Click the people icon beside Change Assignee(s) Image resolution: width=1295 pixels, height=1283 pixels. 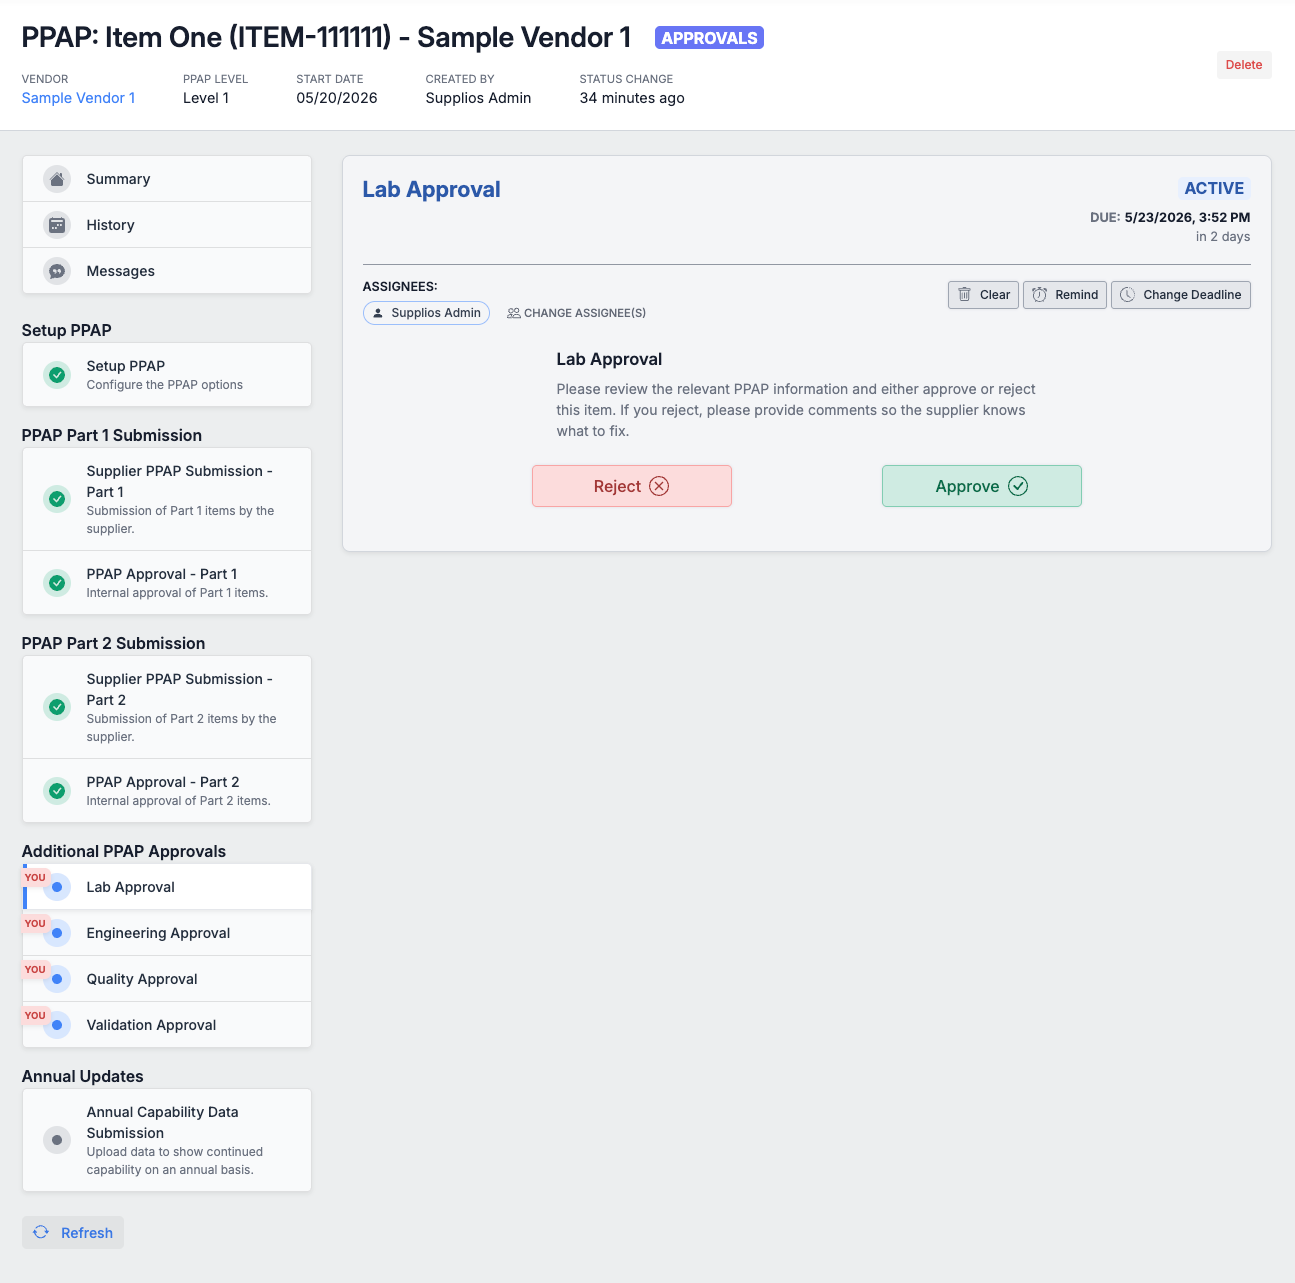pyautogui.click(x=513, y=313)
